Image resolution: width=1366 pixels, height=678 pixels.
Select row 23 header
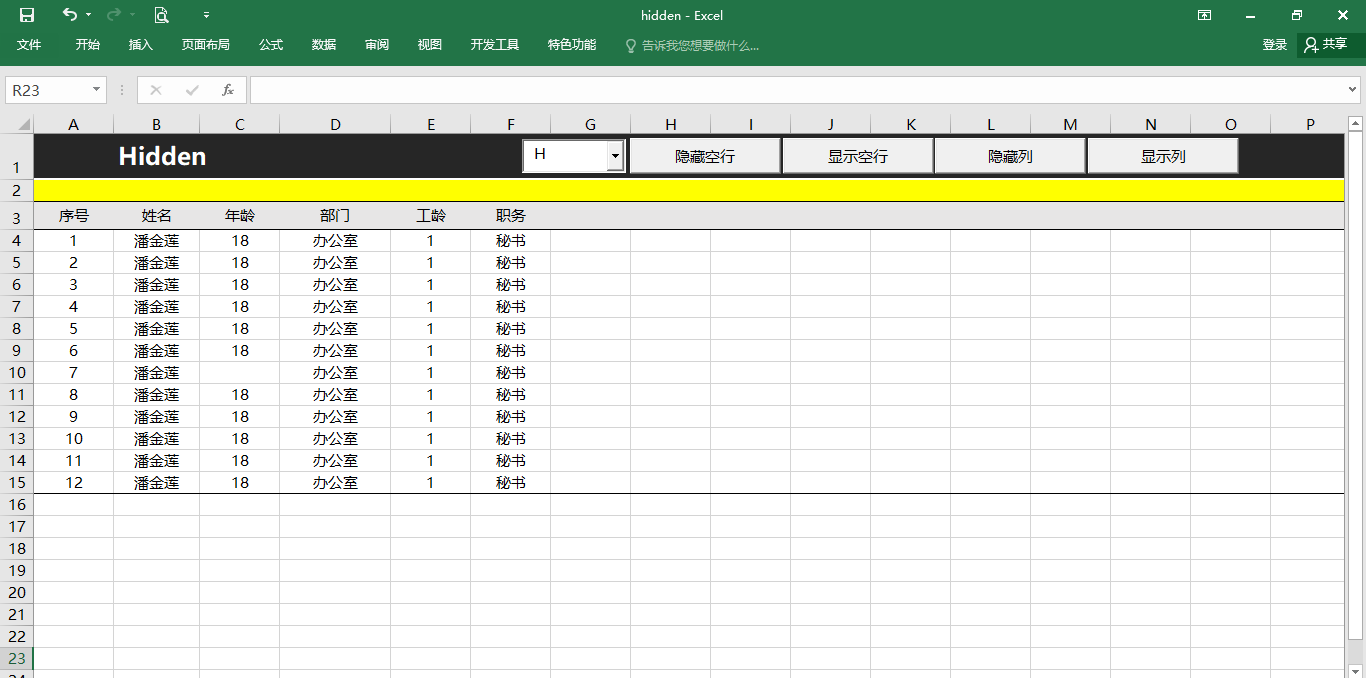[17, 659]
